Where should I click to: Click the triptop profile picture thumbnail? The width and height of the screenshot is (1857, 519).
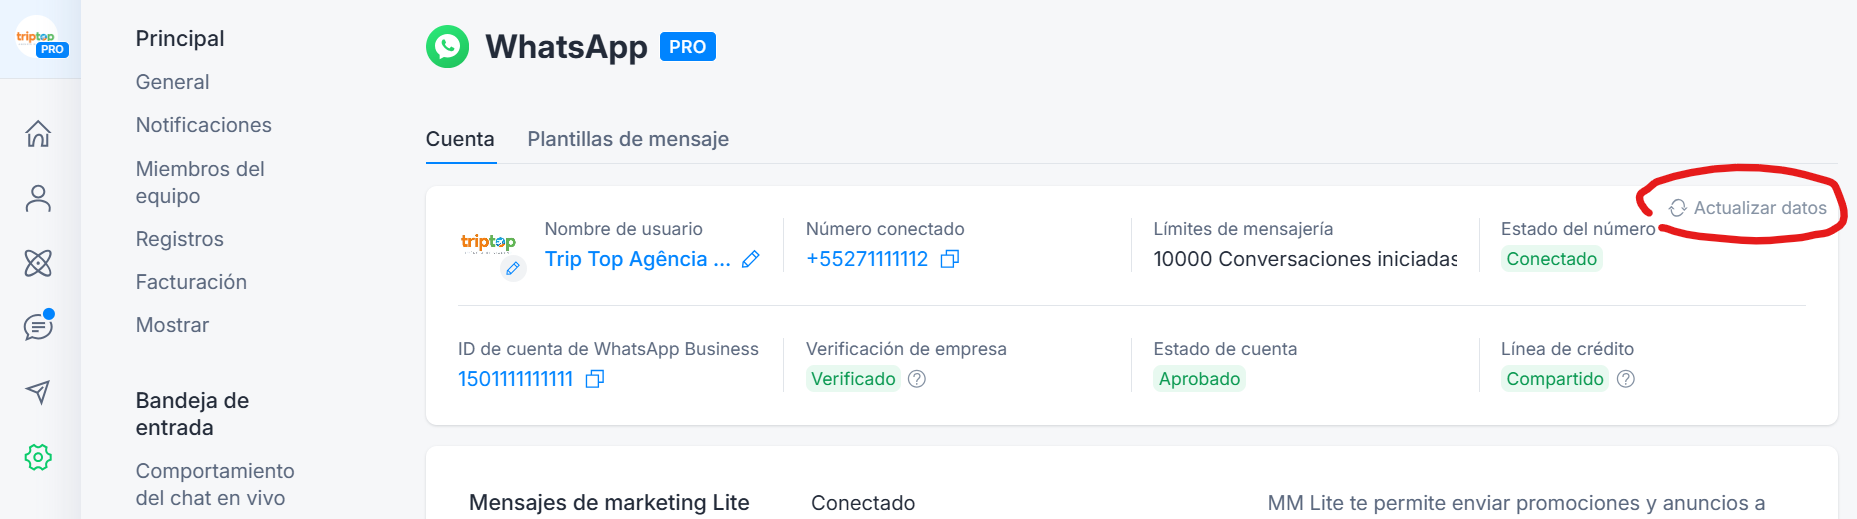coord(488,243)
